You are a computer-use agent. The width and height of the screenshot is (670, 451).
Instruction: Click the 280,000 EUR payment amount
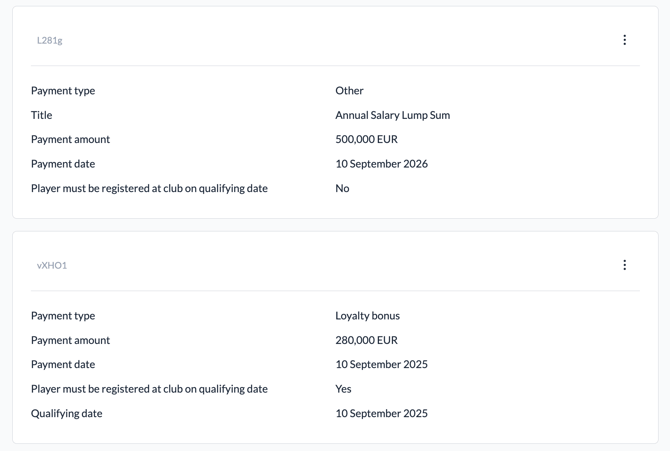coord(366,340)
